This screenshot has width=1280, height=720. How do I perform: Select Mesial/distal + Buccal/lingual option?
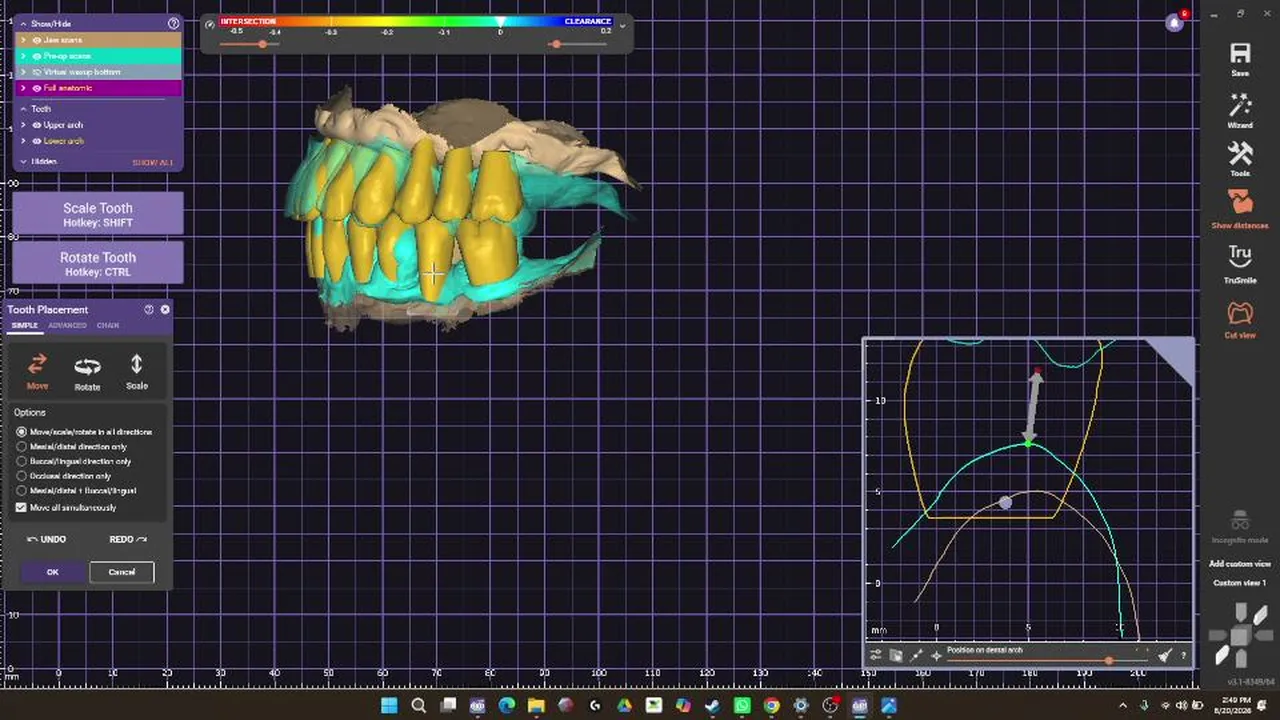(x=22, y=490)
